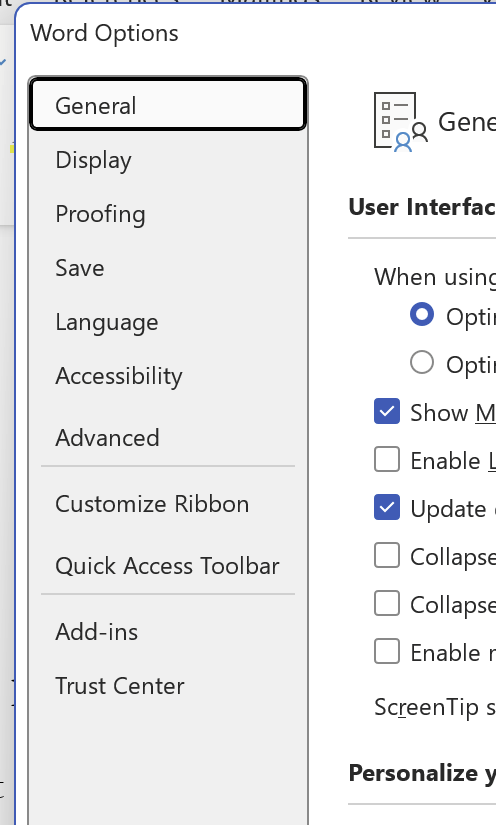
Task: Click the General options page icon
Action: (401, 122)
